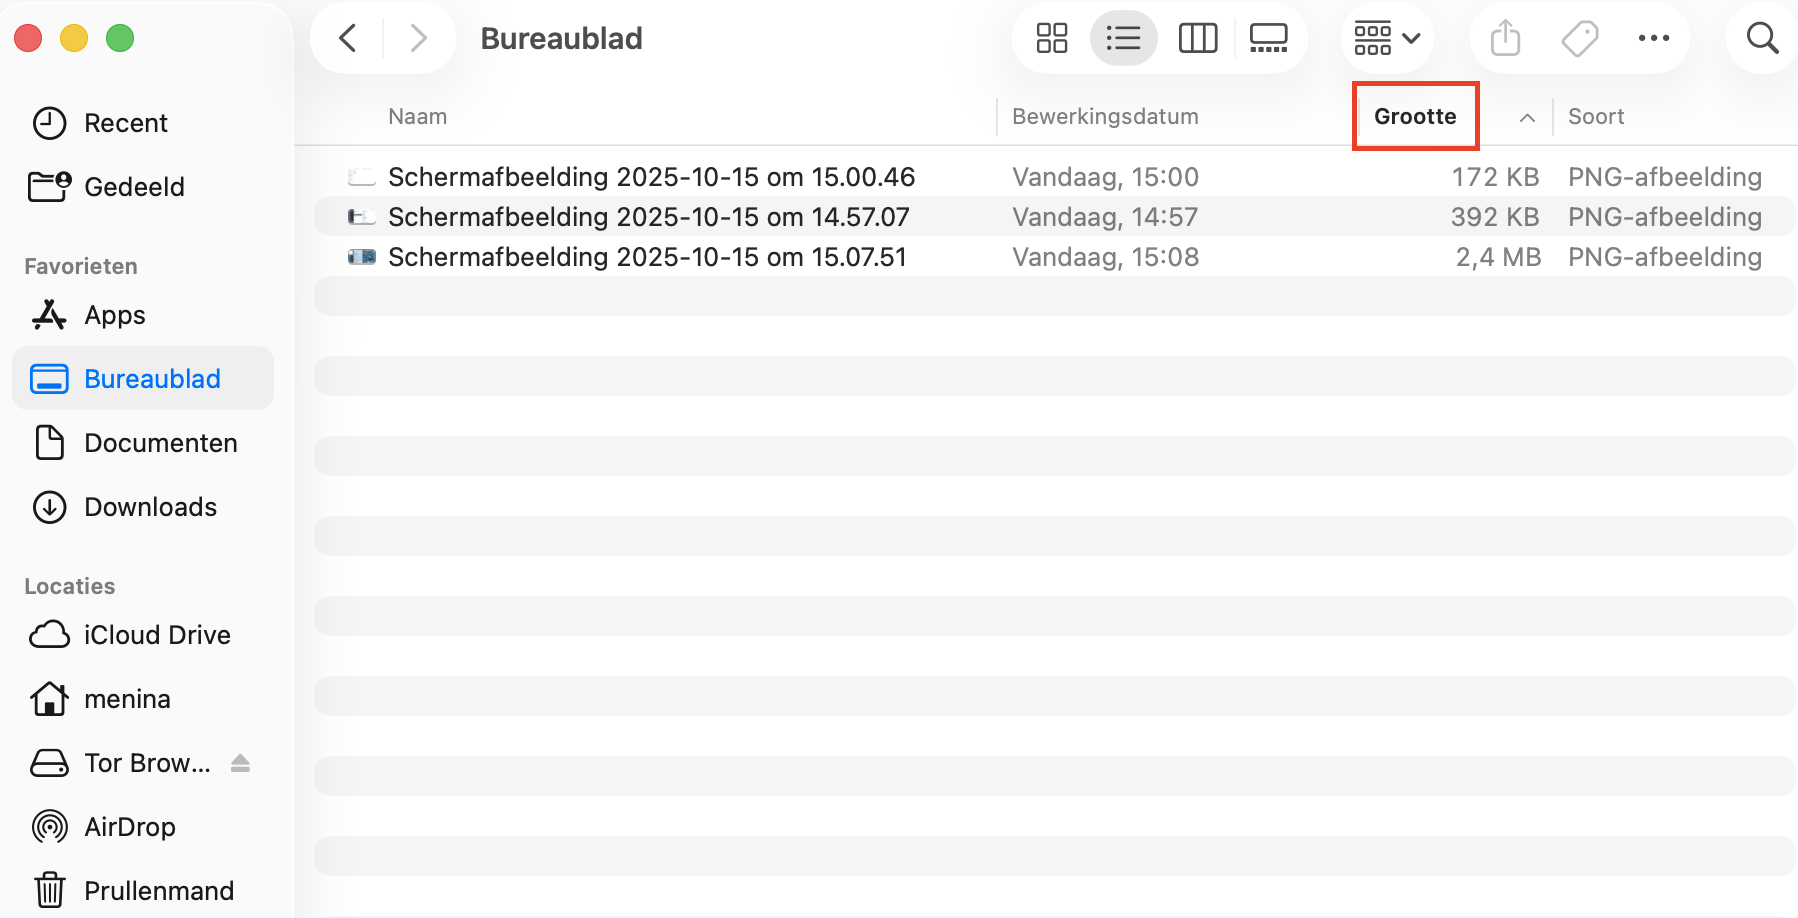Open the more options (…) menu
The height and width of the screenshot is (918, 1798).
(x=1654, y=38)
